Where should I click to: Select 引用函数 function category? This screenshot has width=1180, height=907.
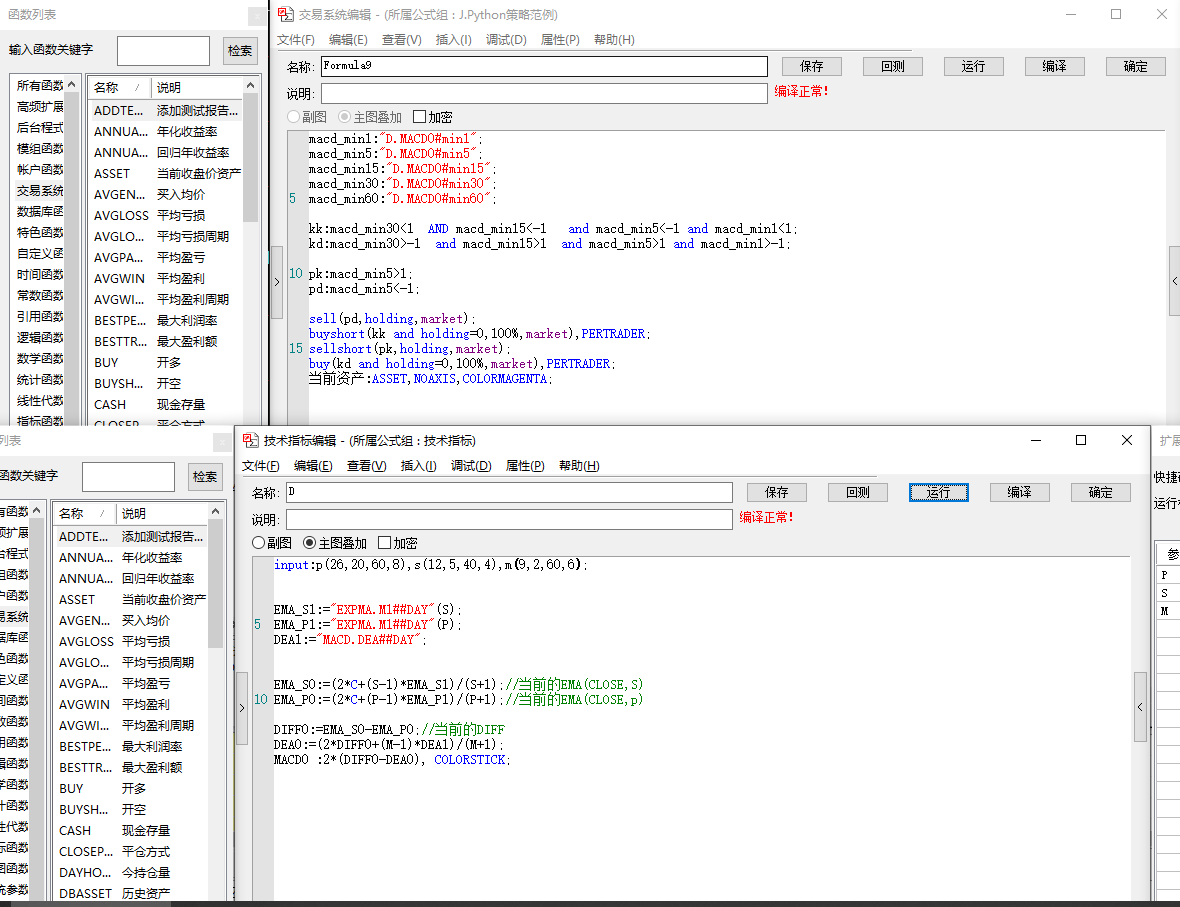pos(40,317)
